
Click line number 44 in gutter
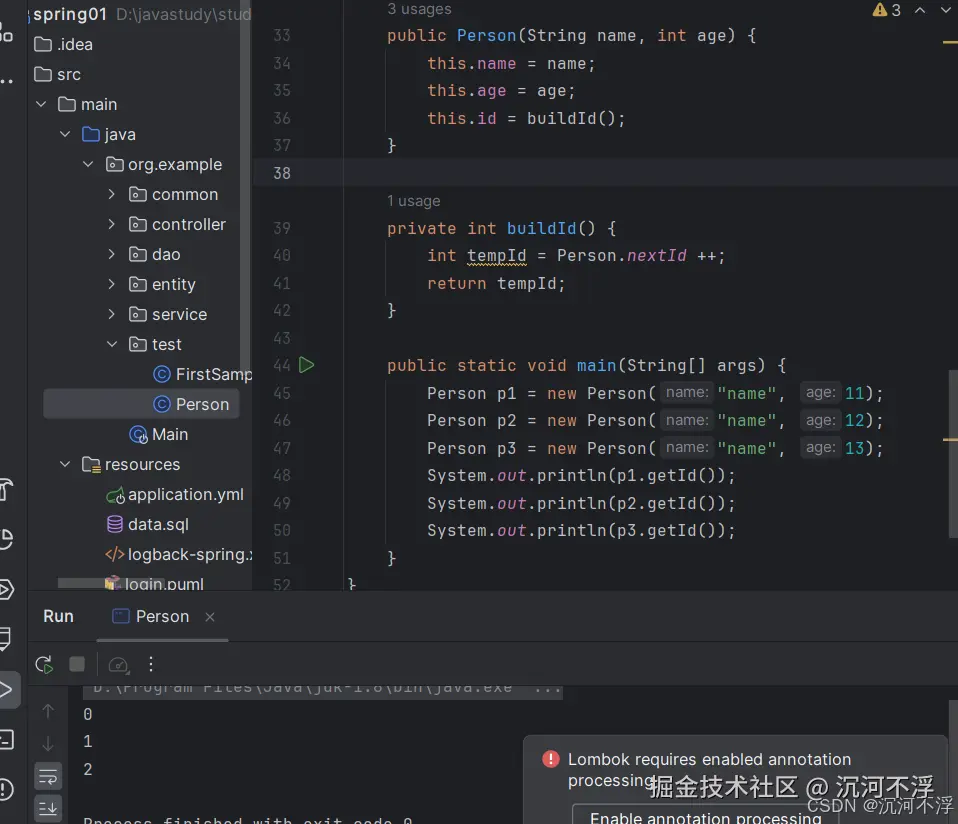click(282, 365)
